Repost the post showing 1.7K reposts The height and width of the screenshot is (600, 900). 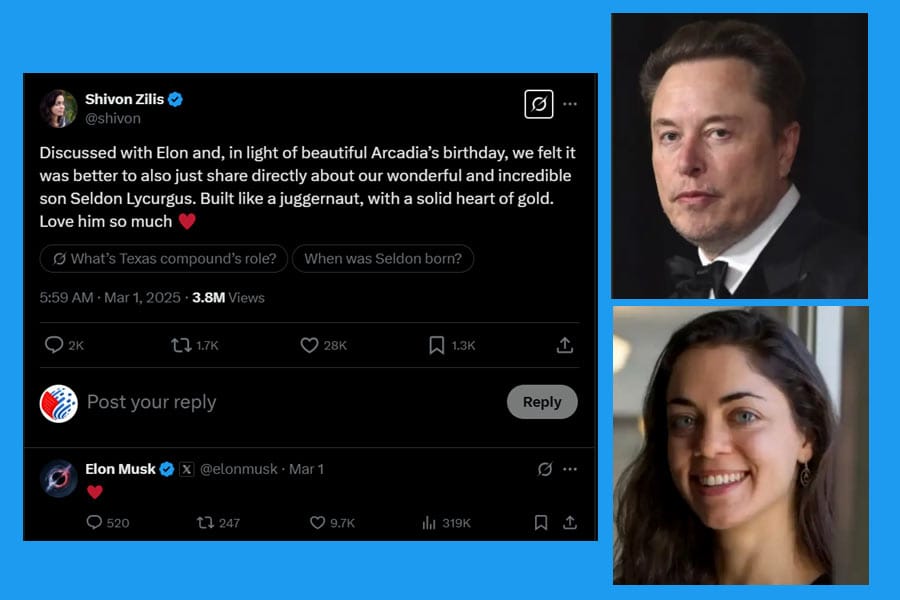tap(181, 345)
